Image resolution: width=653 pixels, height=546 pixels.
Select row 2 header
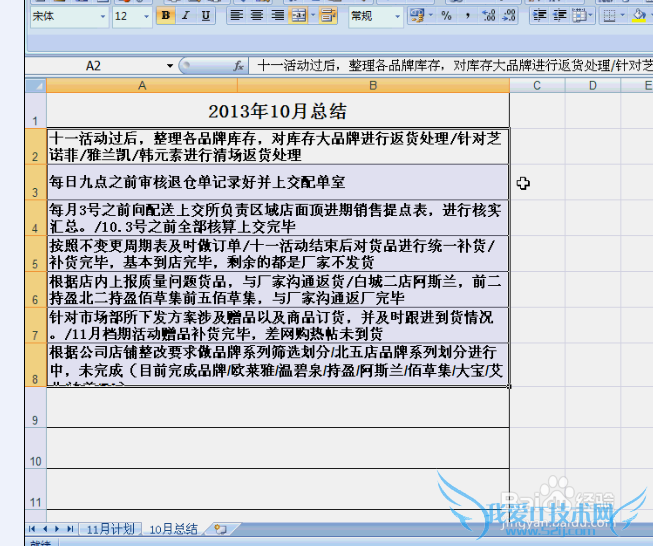pos(36,147)
